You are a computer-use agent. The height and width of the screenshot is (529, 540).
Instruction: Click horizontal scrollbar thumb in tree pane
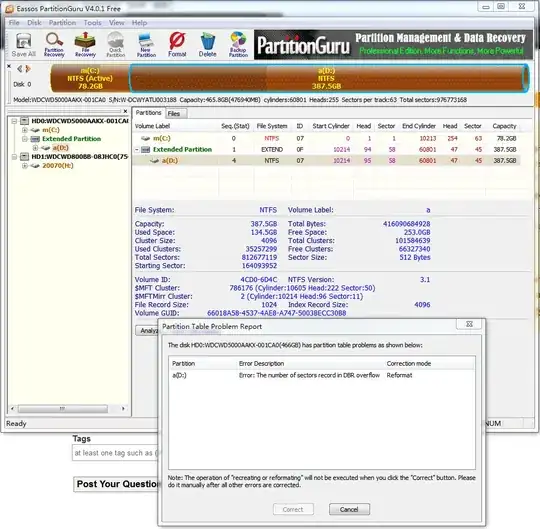click(x=63, y=409)
